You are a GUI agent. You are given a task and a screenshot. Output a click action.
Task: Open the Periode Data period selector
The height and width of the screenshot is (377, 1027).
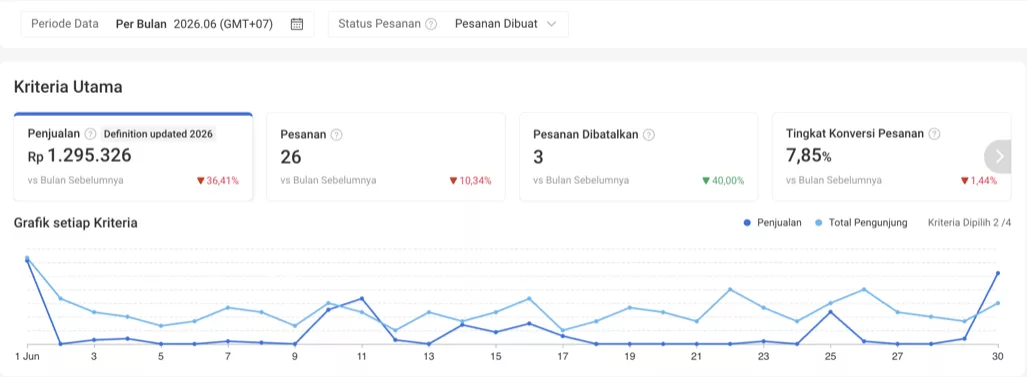click(x=167, y=24)
